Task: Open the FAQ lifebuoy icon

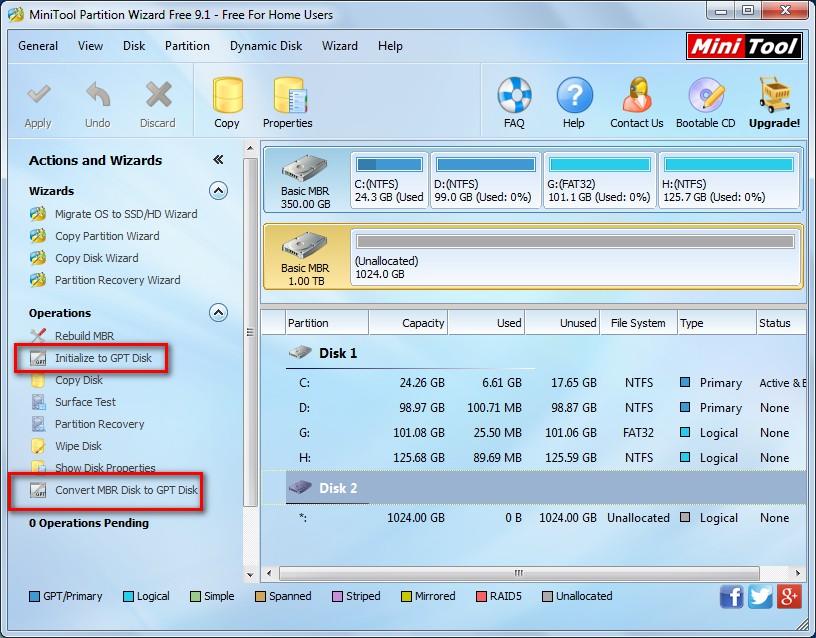Action: 514,95
